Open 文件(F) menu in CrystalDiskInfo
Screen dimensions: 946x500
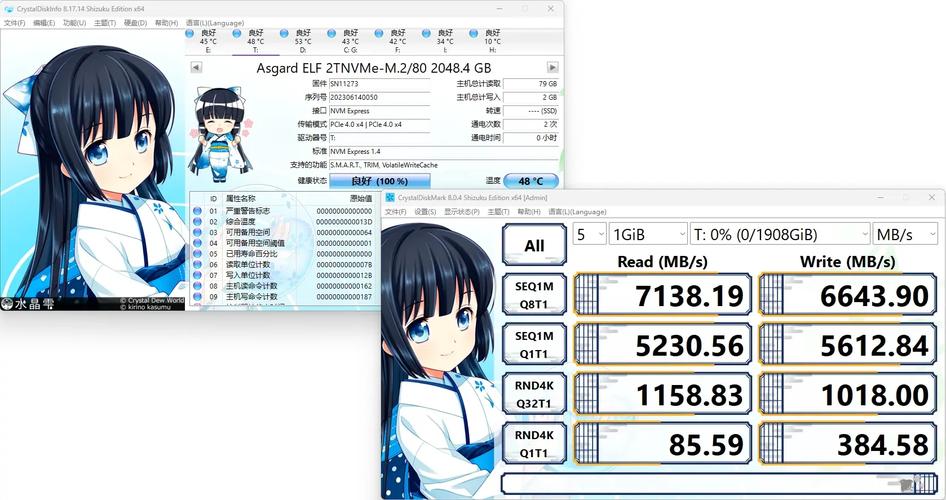(14, 23)
